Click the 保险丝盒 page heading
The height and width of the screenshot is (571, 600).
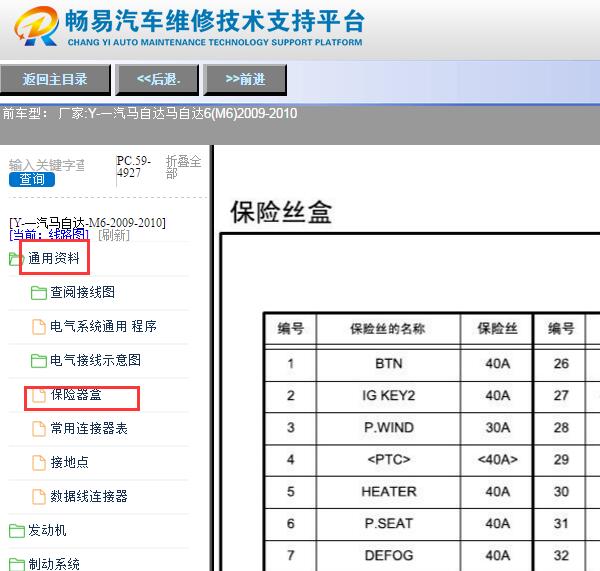[281, 212]
